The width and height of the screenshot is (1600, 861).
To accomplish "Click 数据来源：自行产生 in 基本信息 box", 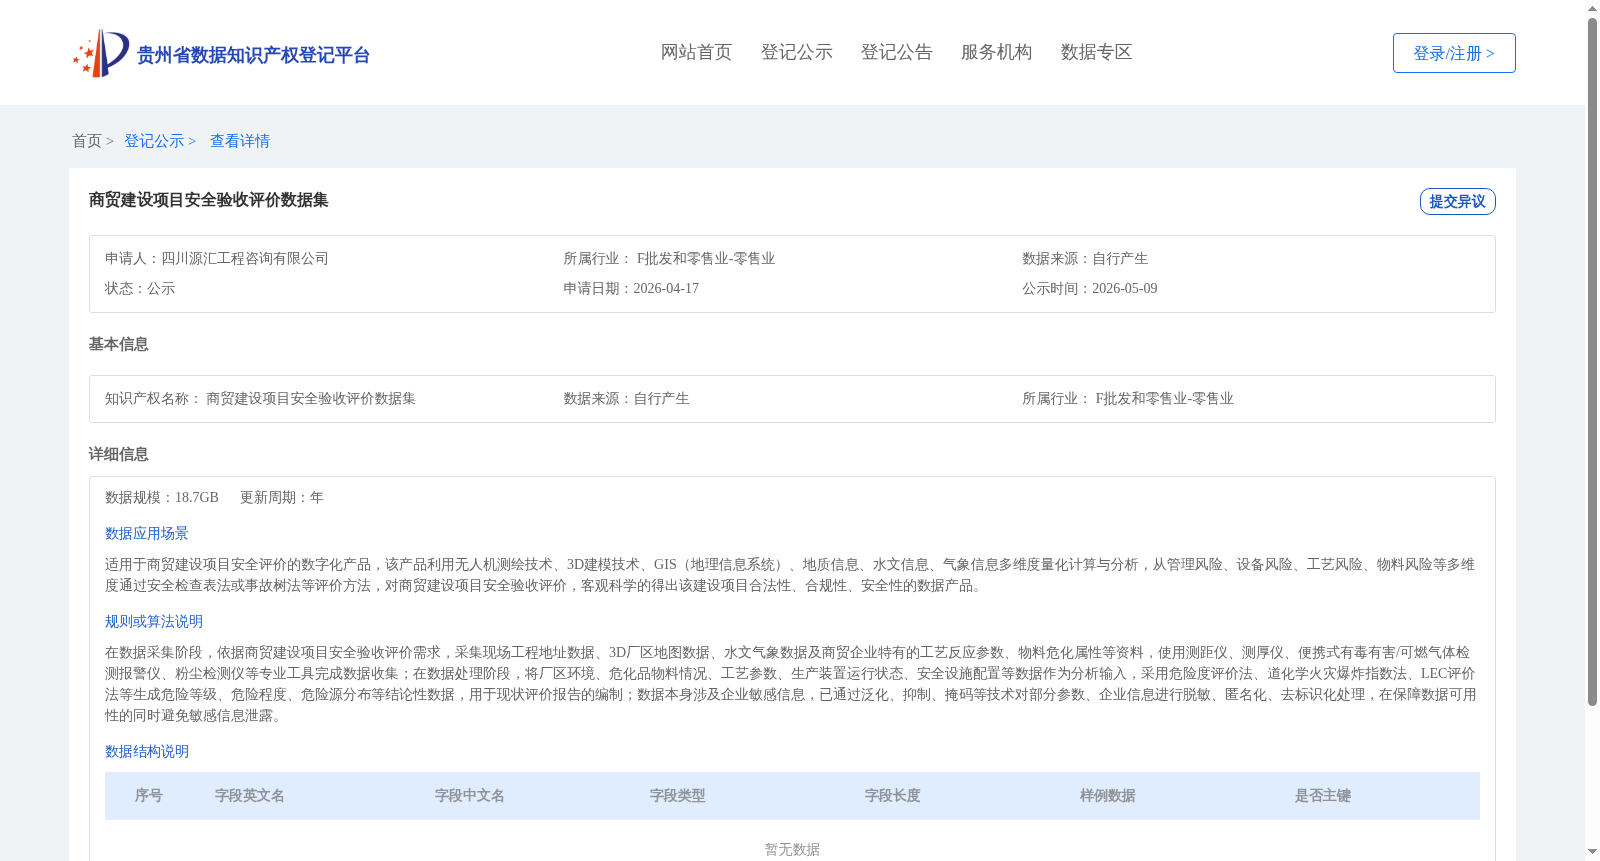I will (626, 398).
